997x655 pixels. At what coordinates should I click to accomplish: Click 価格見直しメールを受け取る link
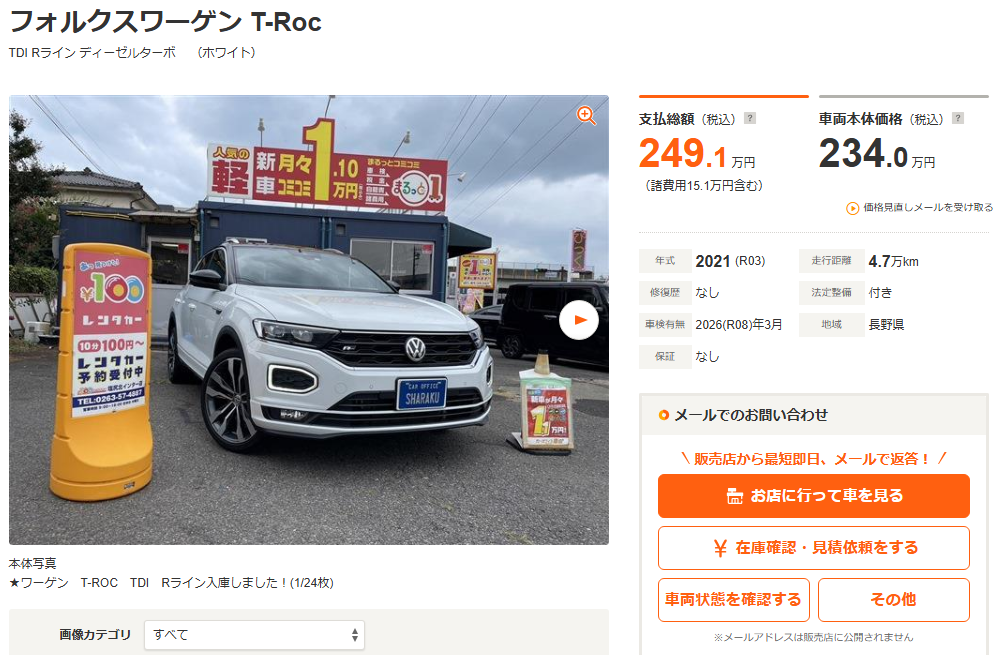click(x=928, y=207)
